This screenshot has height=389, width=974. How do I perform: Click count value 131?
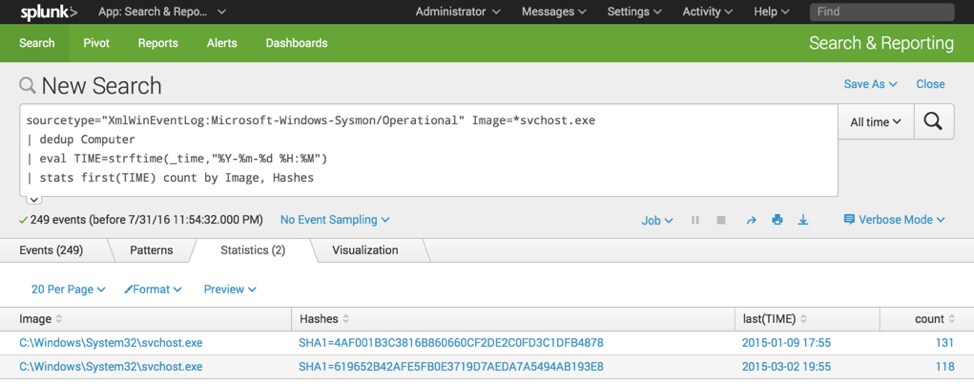(x=945, y=343)
